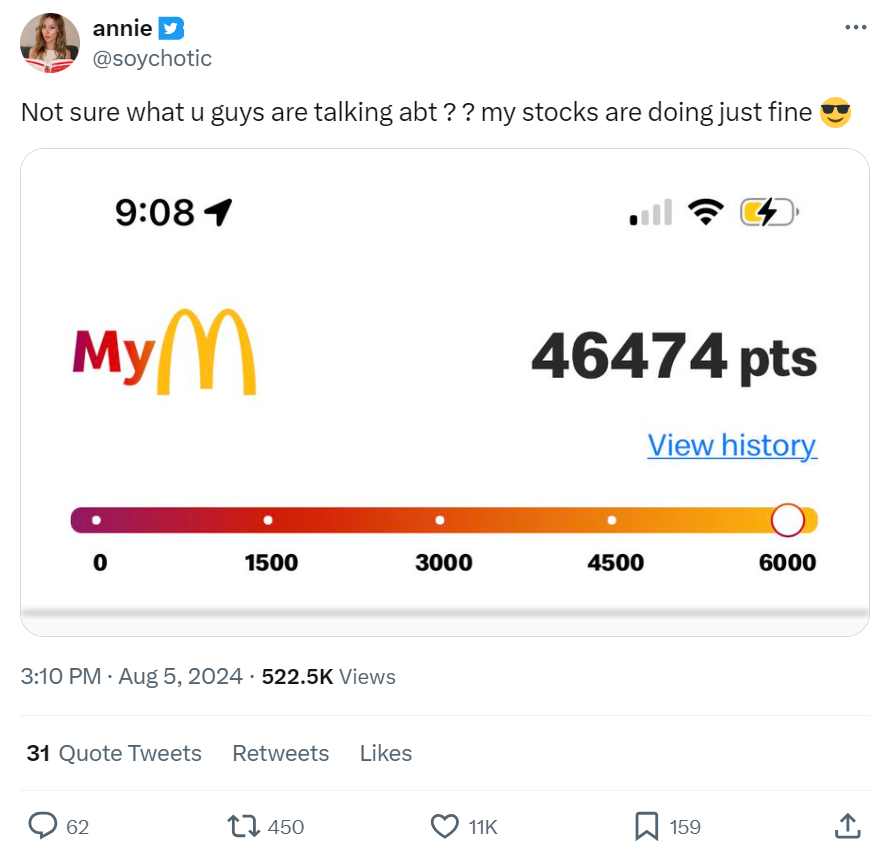Tap the Wi-Fi icon in the status bar
Image resolution: width=881 pixels, height=855 pixels.
click(707, 211)
